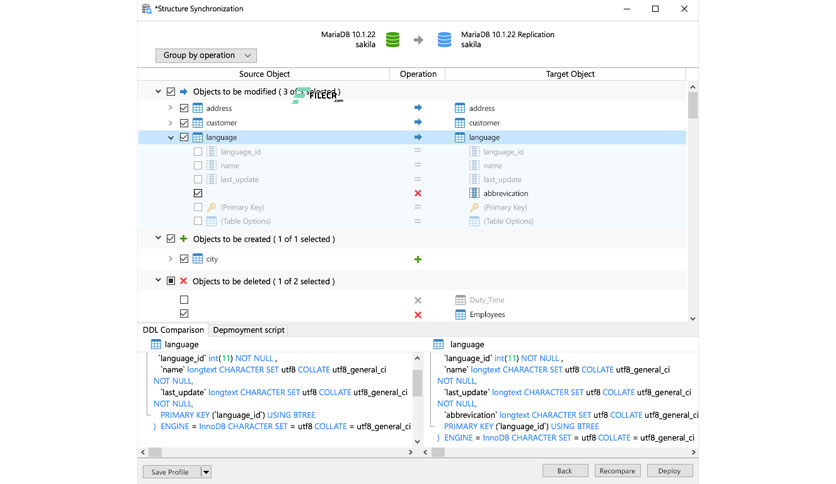
Task: Click left DDL pane vertical scrollbar thumb
Action: (417, 384)
